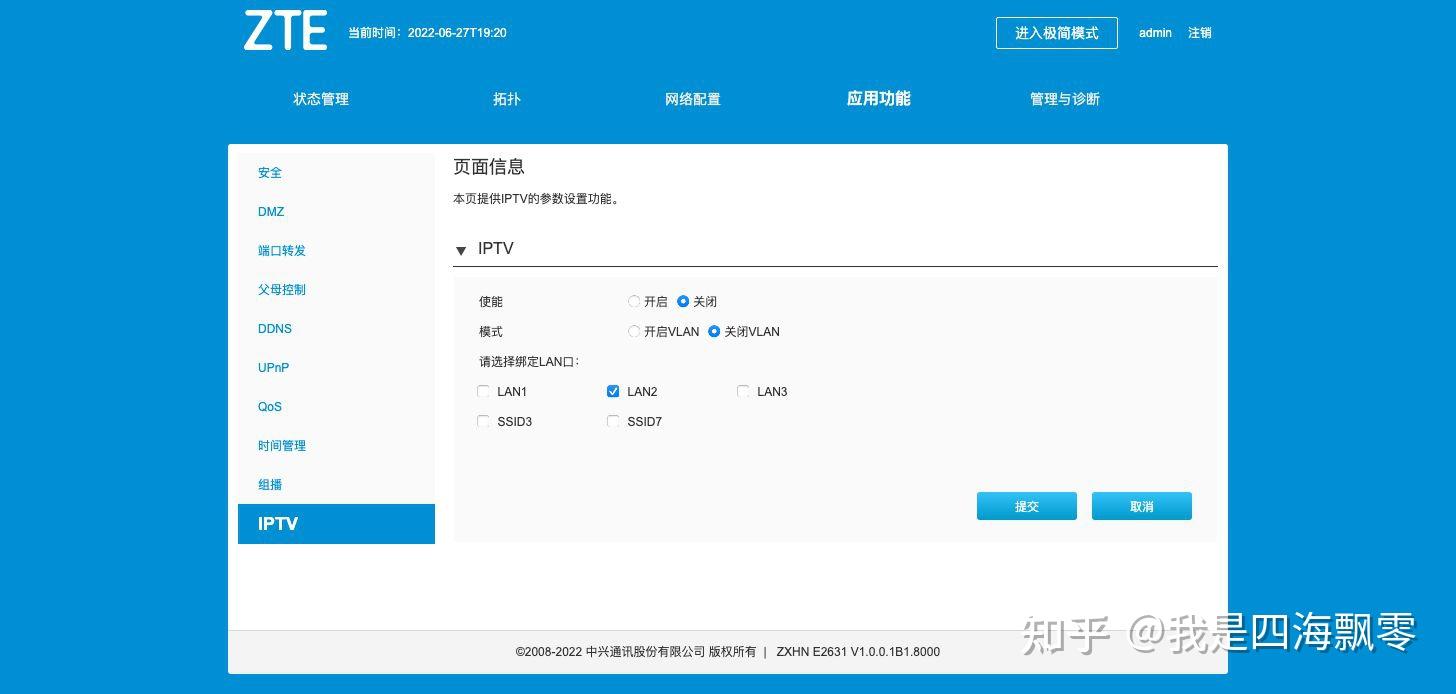Open the UPnP configuration
The image size is (1456, 694).
click(273, 367)
